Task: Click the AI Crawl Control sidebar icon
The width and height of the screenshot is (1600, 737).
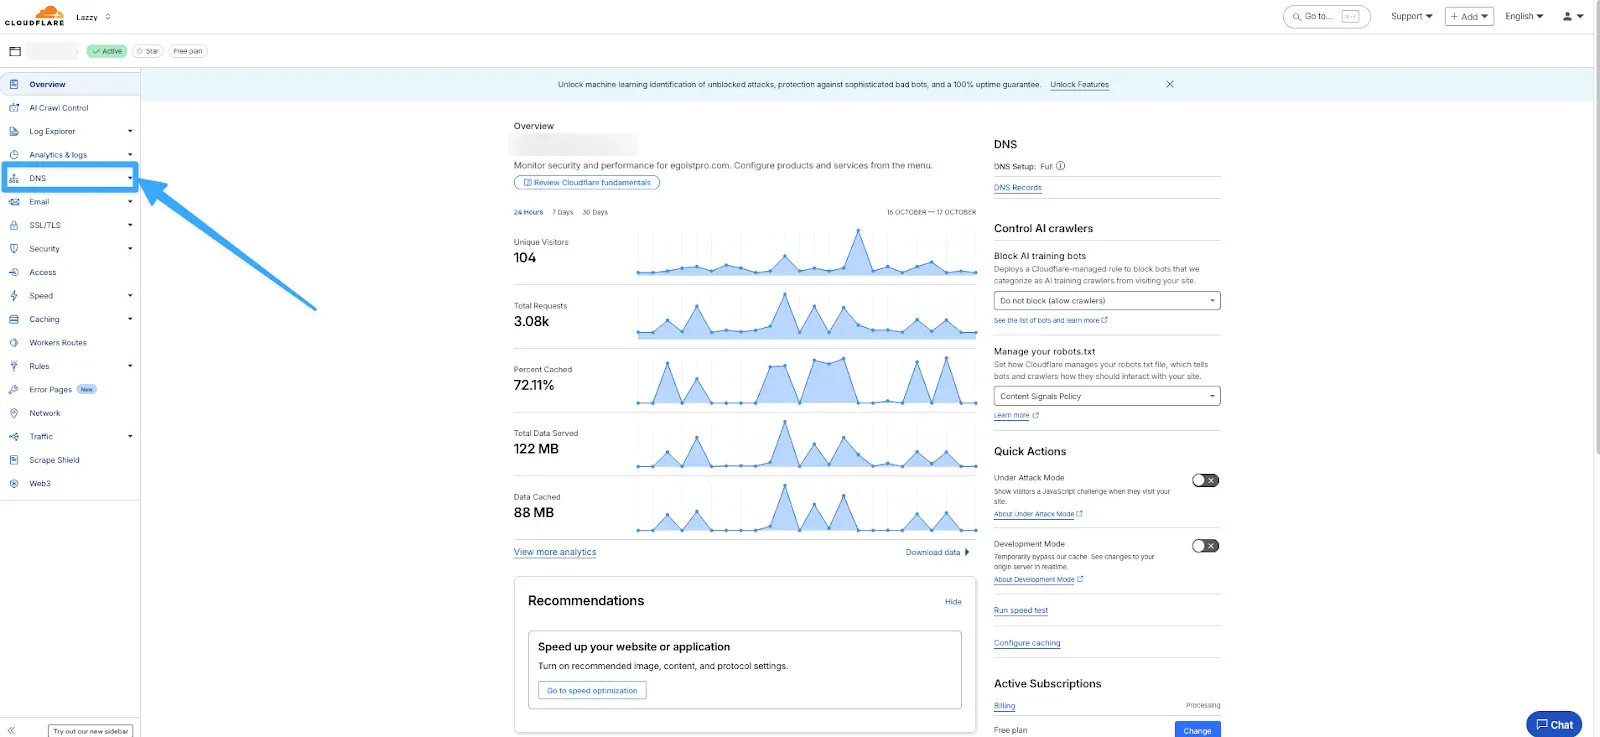Action: (x=14, y=108)
